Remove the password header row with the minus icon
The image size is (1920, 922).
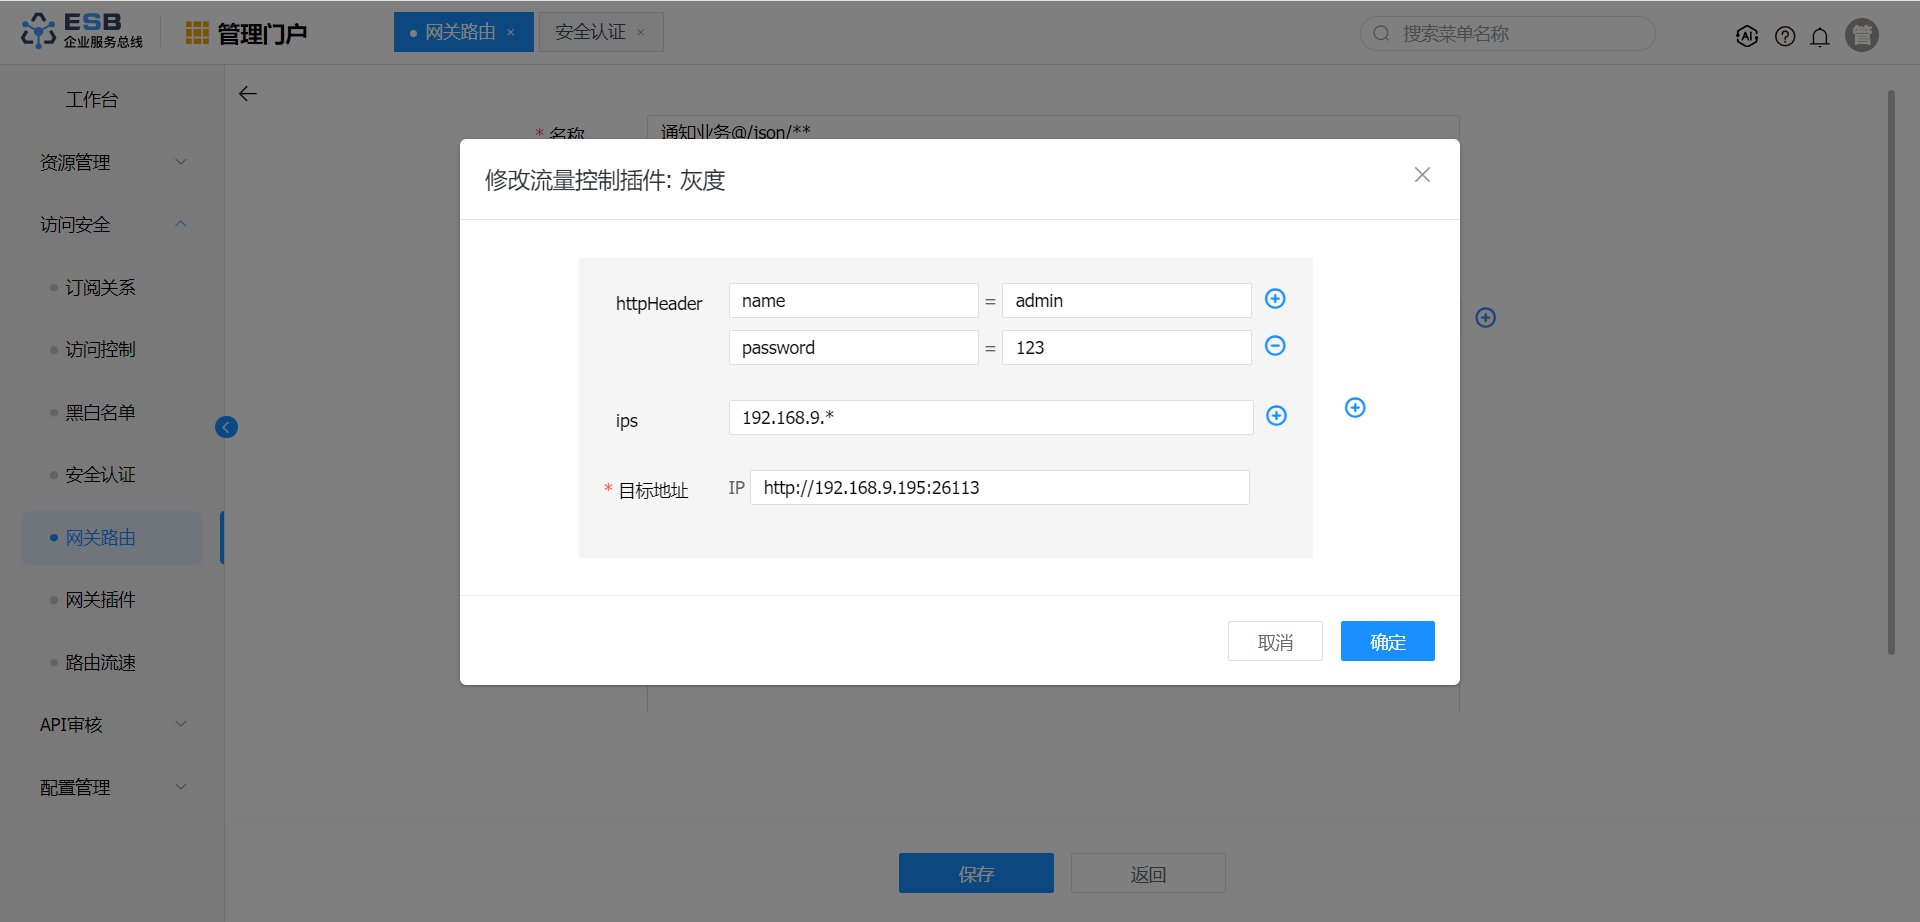coord(1275,346)
